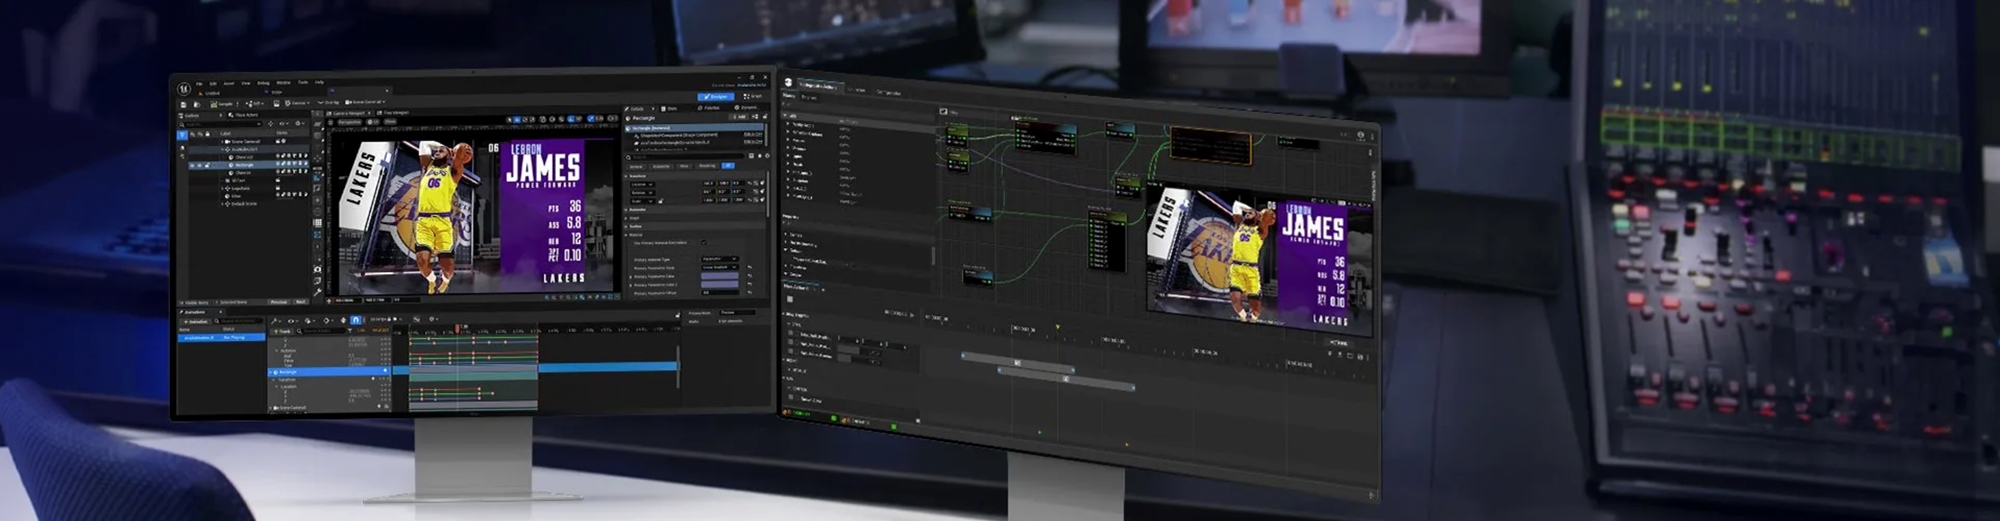Click the add Animation button
Viewport: 2000px width, 521px height.
pos(197,321)
